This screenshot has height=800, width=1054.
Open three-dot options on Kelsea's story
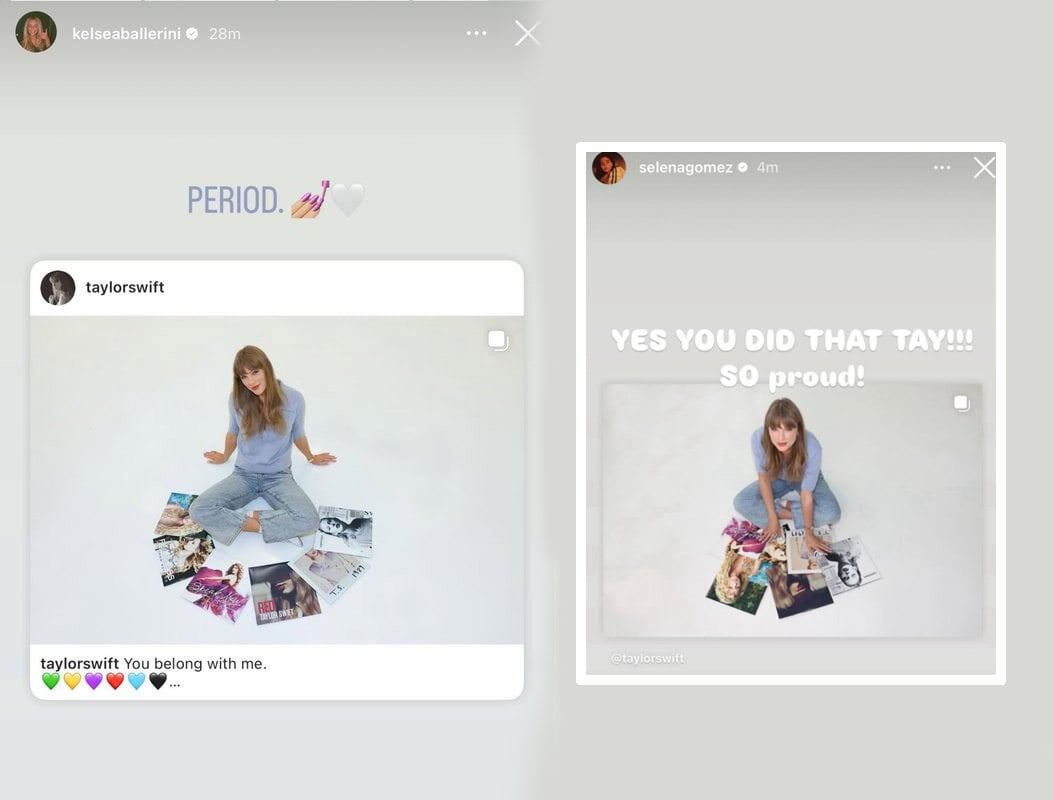[477, 33]
